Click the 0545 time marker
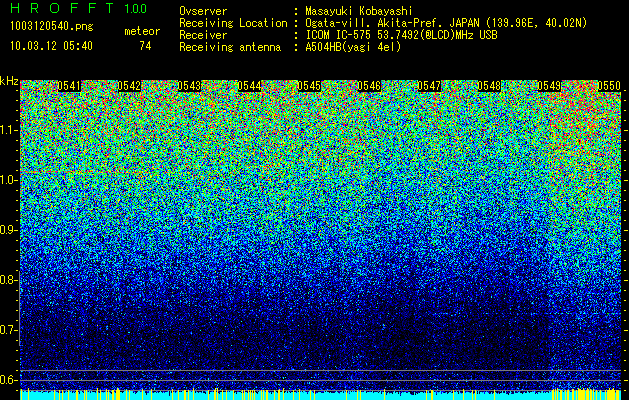Viewport: 629px width, 400px height. click(x=309, y=86)
